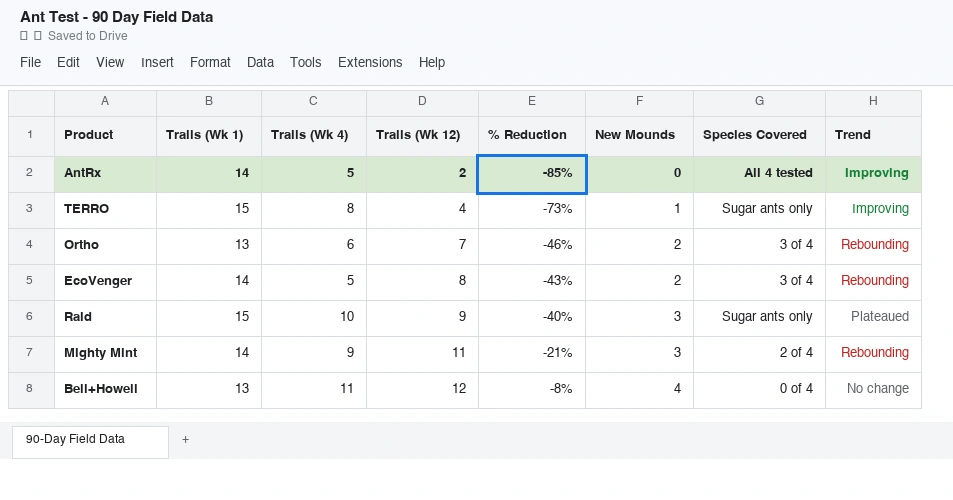
Task: Click the add new sheet plus icon
Action: [185, 439]
